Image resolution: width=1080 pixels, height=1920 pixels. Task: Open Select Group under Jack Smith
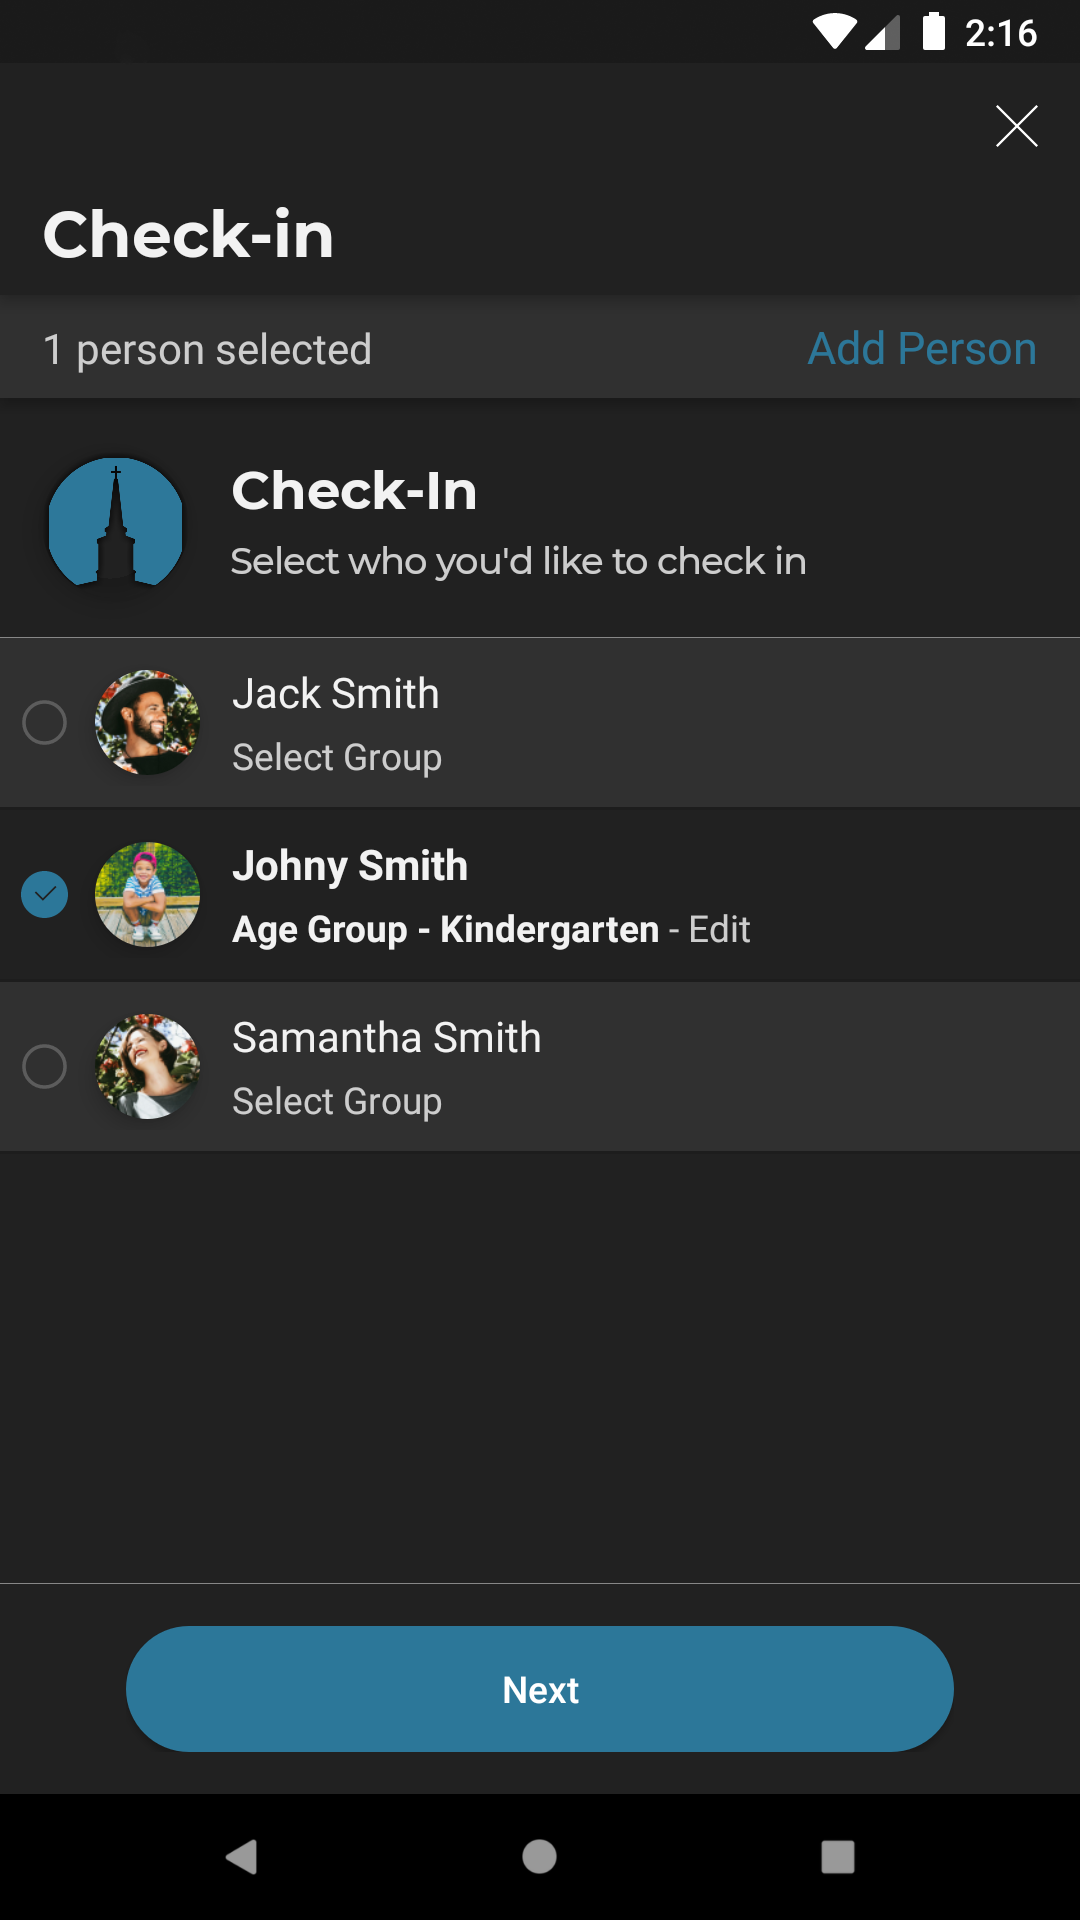pyautogui.click(x=337, y=758)
